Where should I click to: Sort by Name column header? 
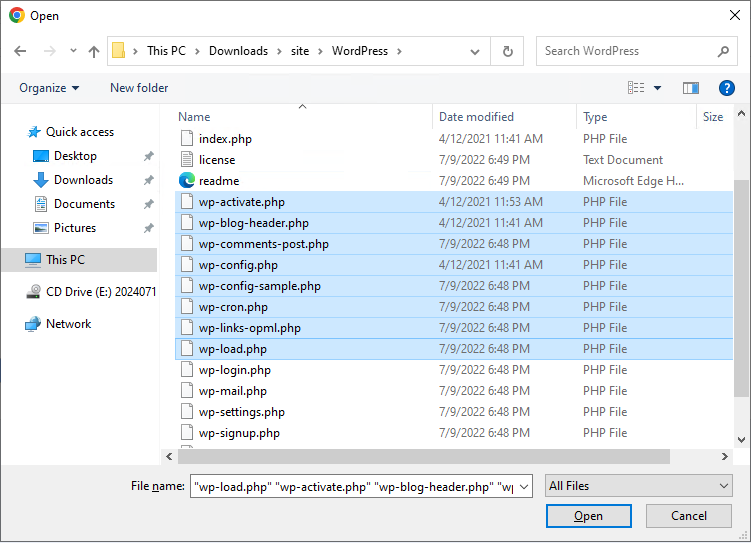(194, 117)
